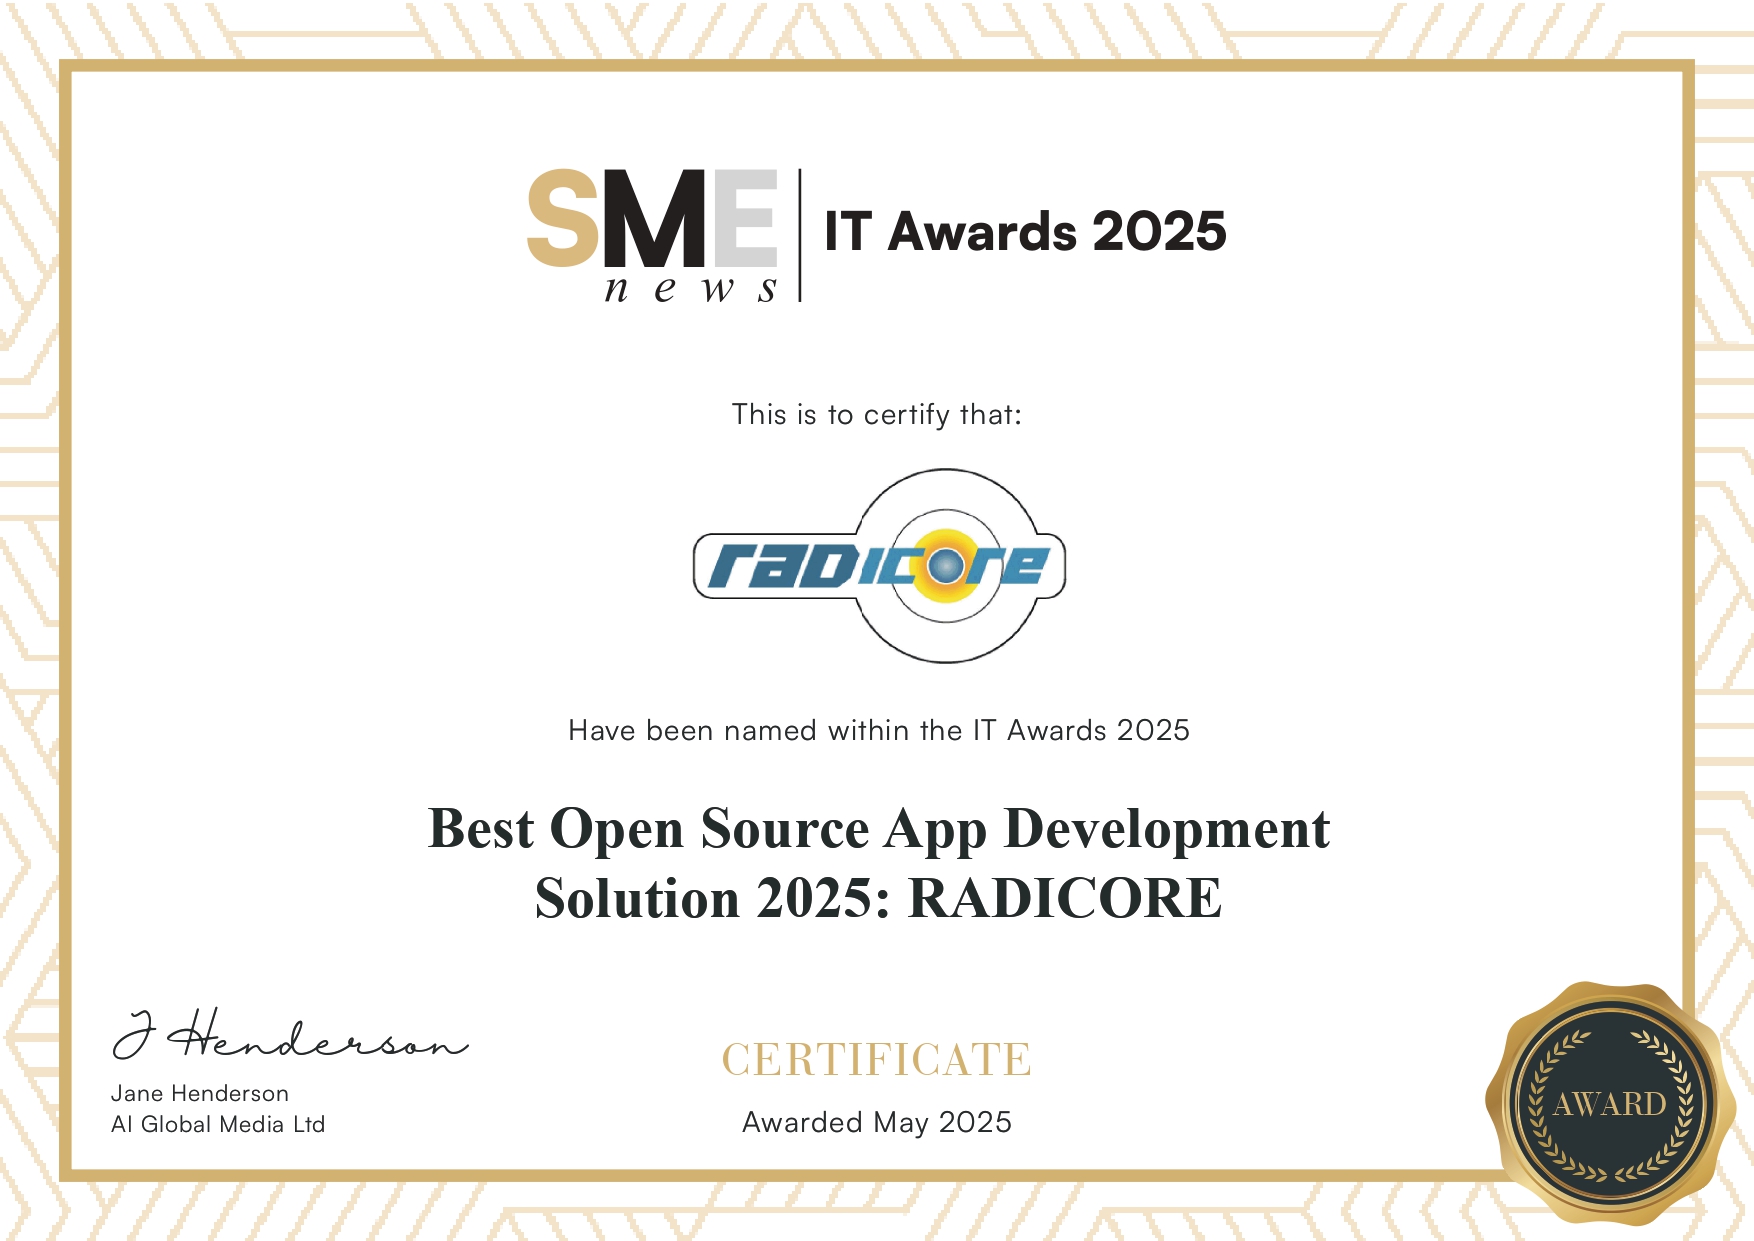Click 'Awarded May 2025' text
1754x1241 pixels.
point(877,1124)
